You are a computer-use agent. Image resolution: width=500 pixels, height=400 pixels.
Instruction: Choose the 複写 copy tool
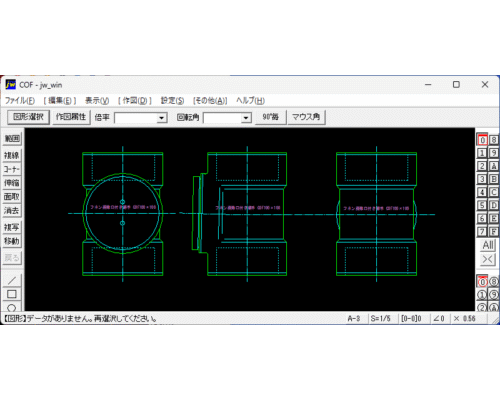click(x=12, y=227)
